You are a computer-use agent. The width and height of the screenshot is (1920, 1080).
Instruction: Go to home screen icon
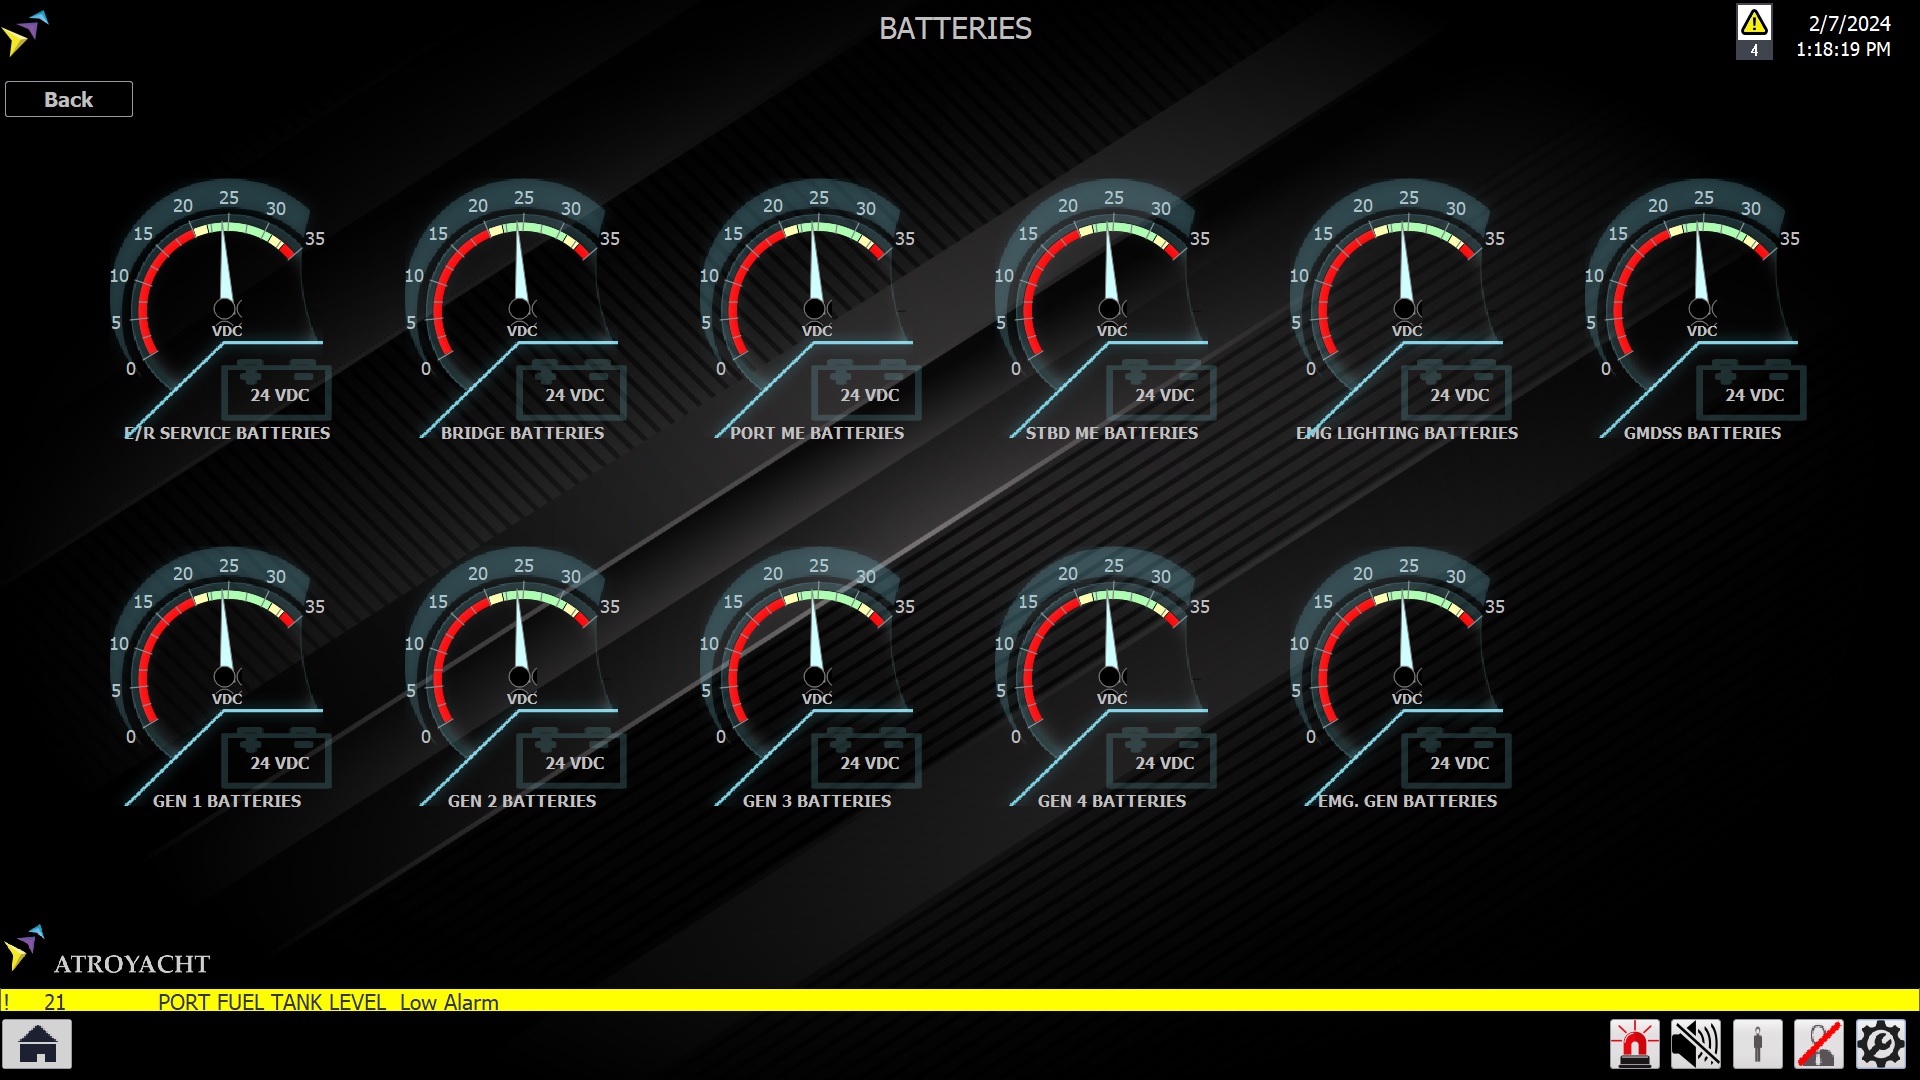(x=37, y=1045)
